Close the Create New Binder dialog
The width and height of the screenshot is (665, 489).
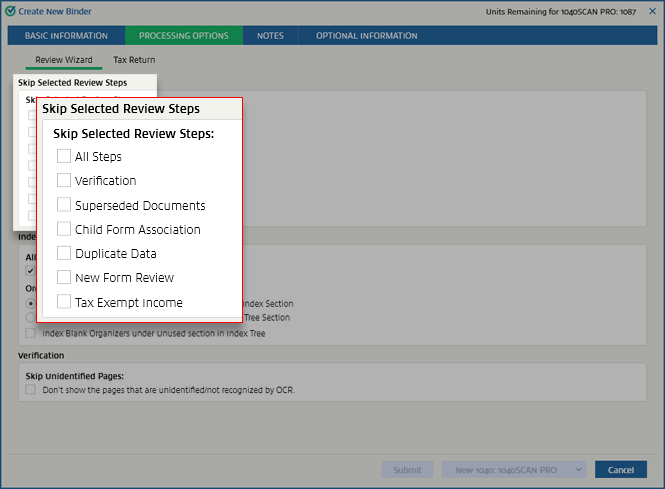[652, 11]
